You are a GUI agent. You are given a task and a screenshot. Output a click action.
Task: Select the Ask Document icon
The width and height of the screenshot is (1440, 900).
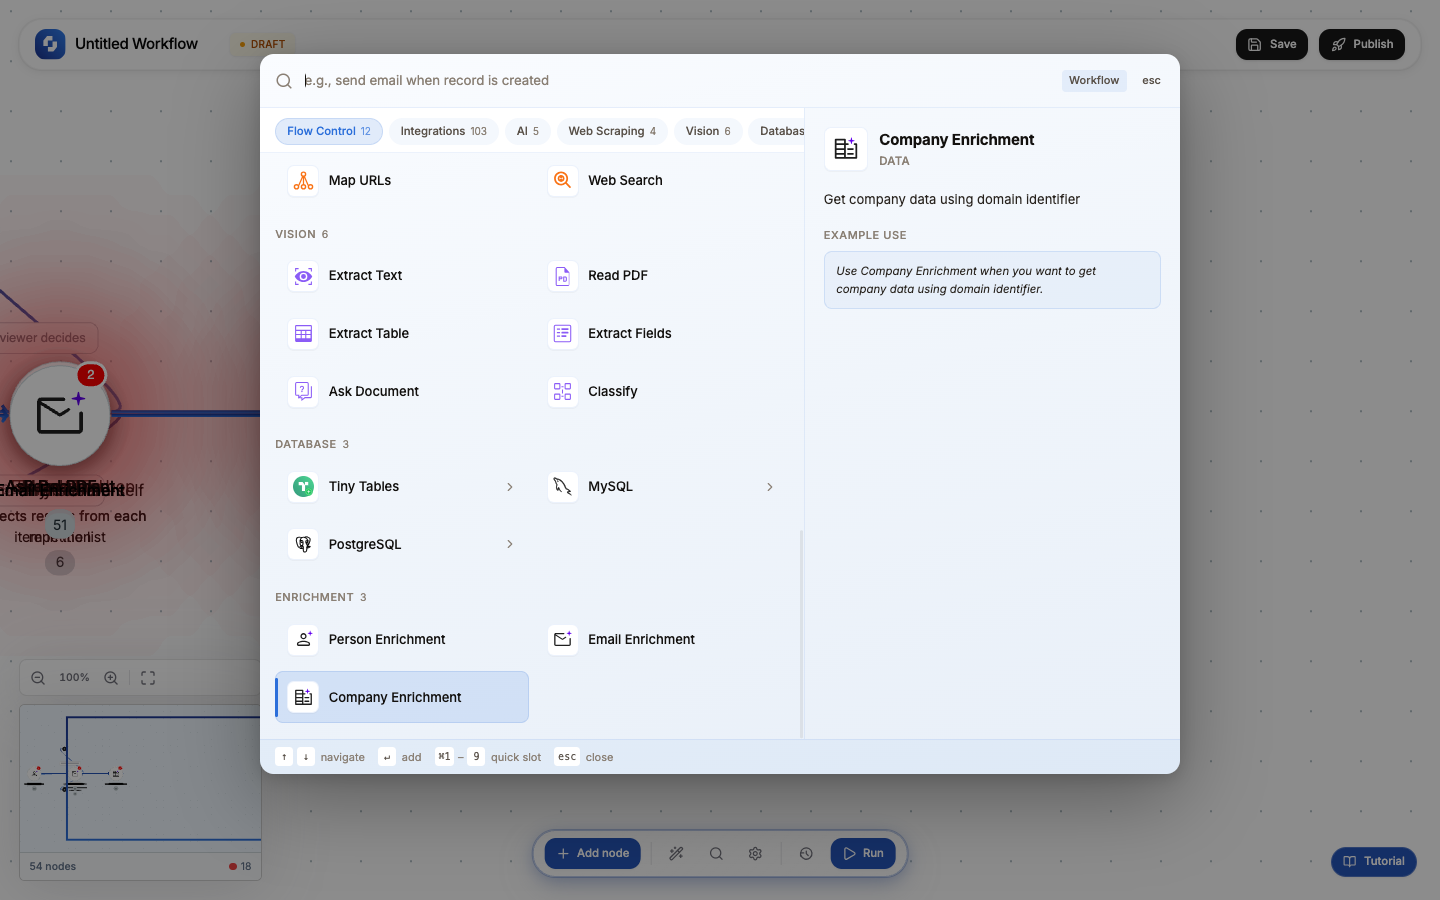coord(303,392)
